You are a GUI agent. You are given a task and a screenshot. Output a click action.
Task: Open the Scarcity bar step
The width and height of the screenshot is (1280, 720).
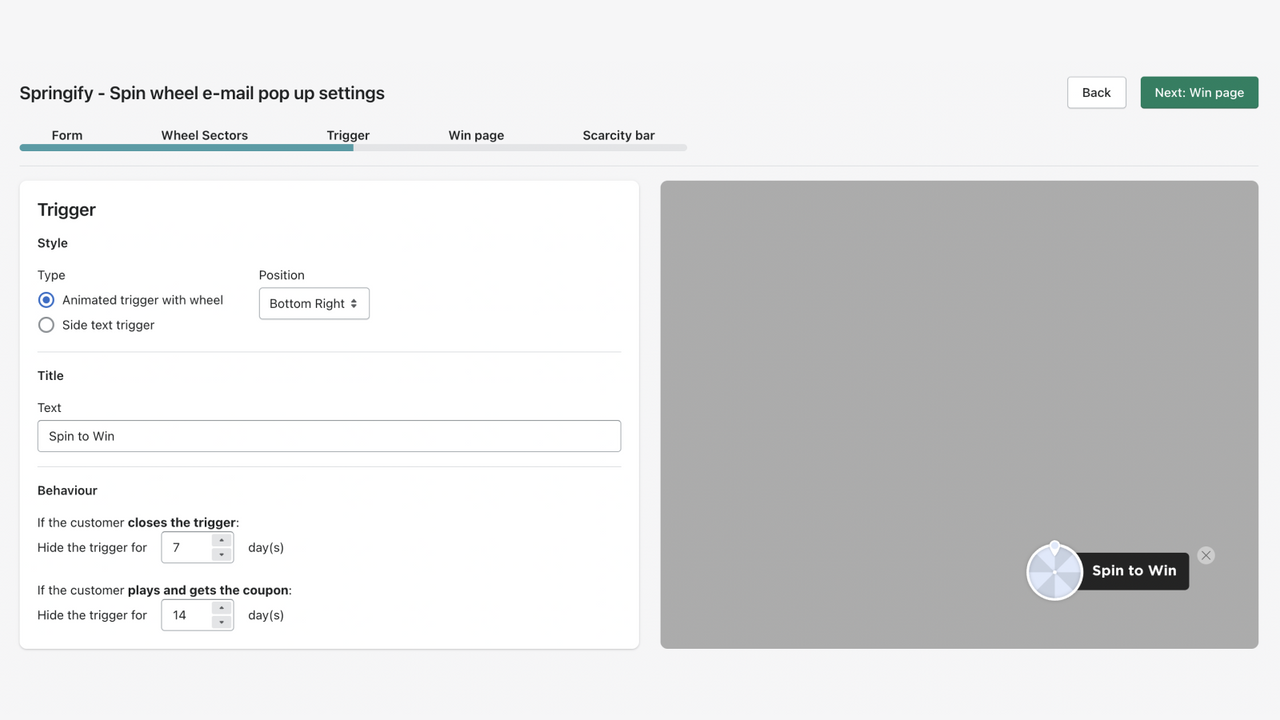point(619,135)
